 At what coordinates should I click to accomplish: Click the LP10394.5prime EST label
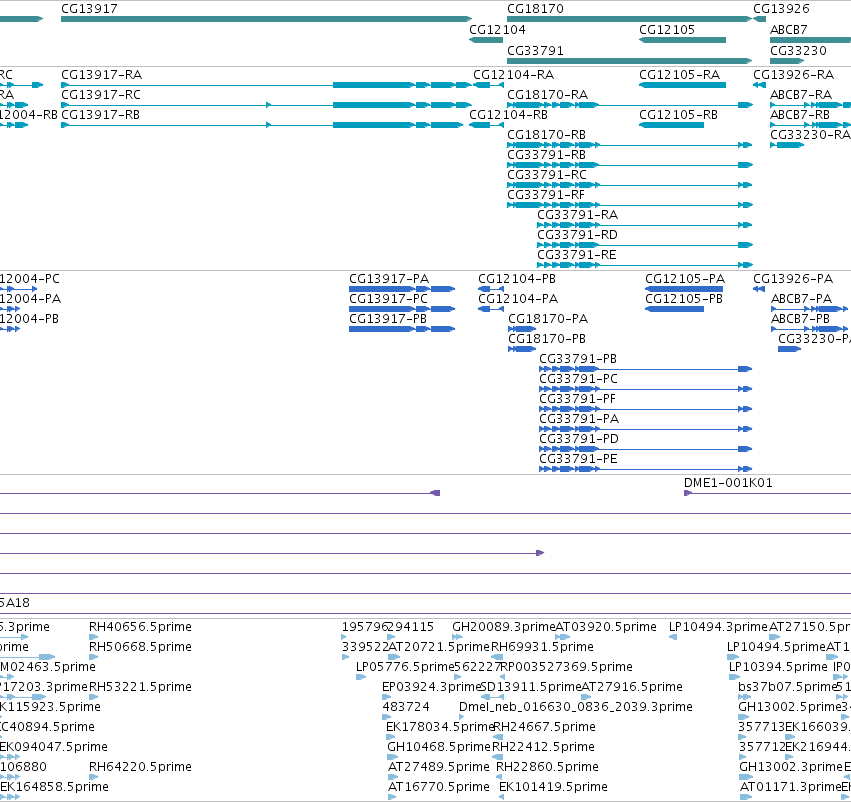(x=778, y=667)
